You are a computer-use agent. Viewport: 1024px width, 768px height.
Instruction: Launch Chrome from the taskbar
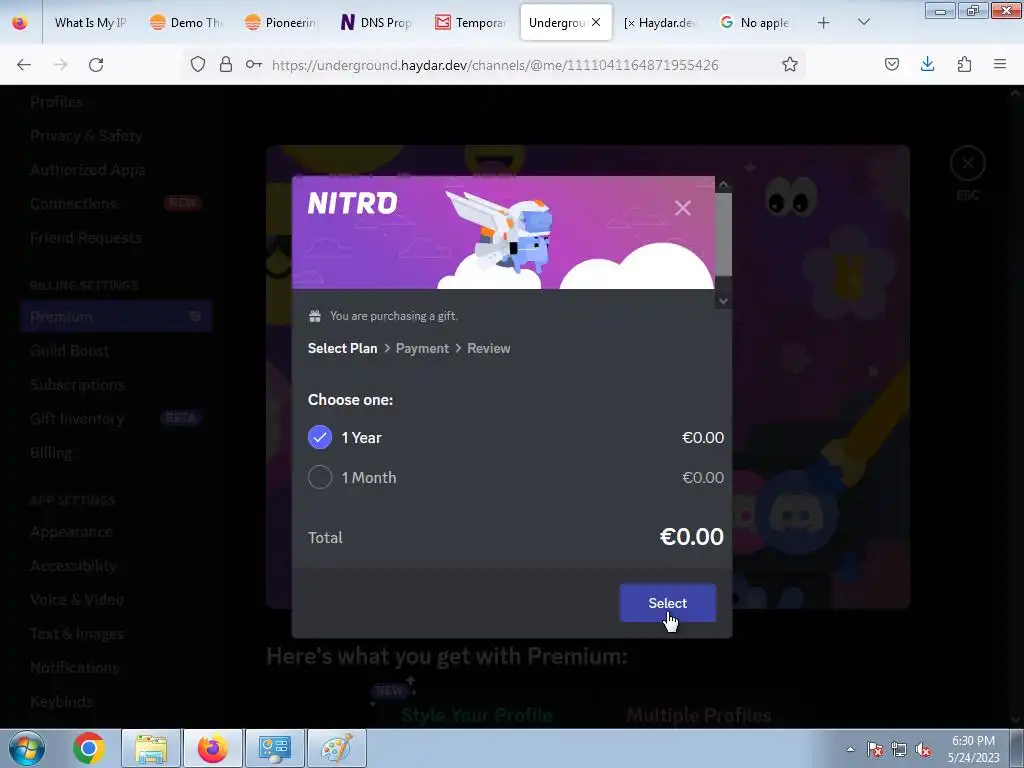click(89, 748)
